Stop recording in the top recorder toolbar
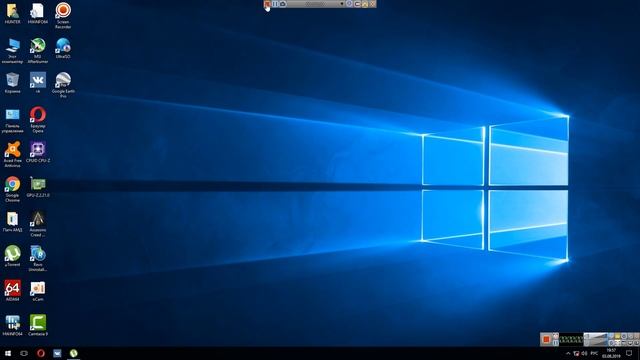This screenshot has height=360, width=640. coord(267,4)
